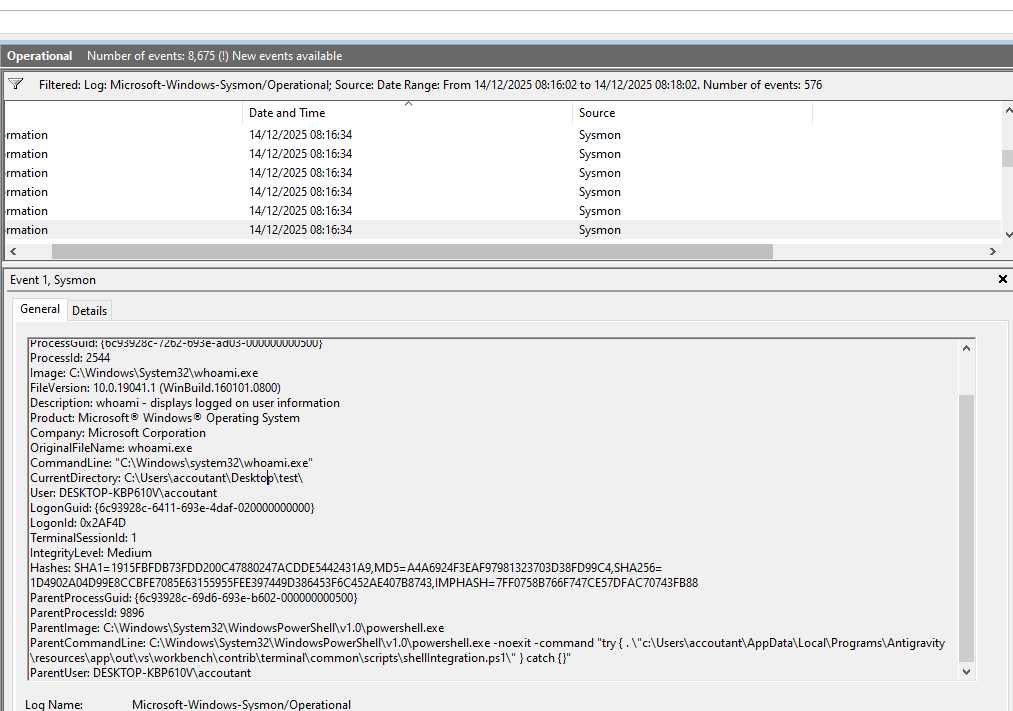1013x711 pixels.
Task: Click the event details scroll up arrow
Action: (966, 348)
